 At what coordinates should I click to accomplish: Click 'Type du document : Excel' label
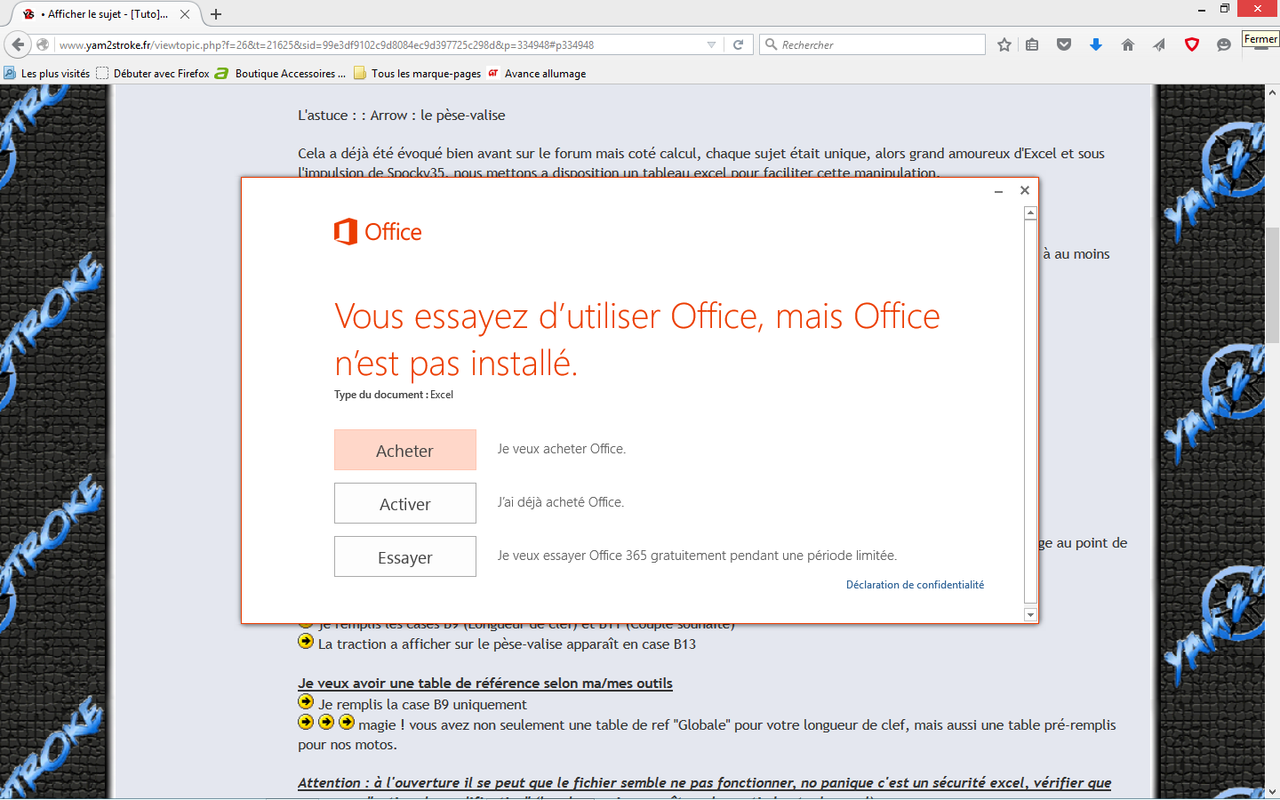394,395
